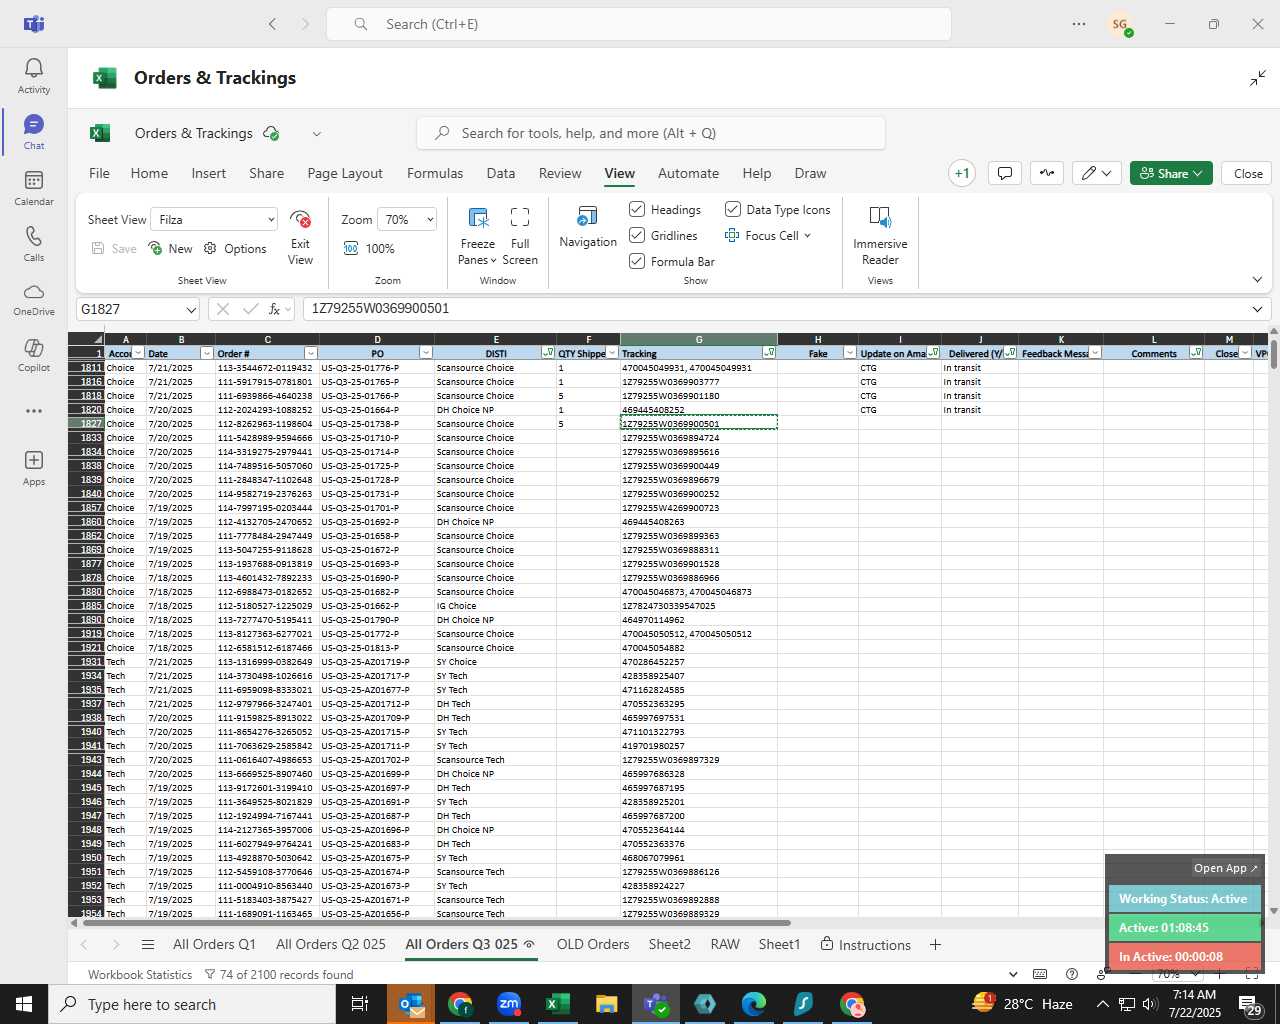Click the green Share button
Viewport: 1280px width, 1024px height.
tap(1171, 173)
